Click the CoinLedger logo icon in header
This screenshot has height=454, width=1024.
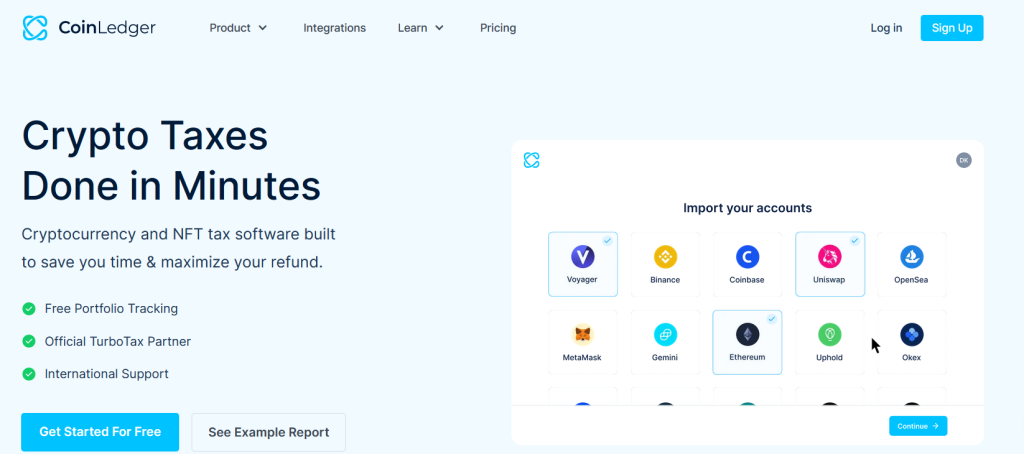(x=35, y=27)
